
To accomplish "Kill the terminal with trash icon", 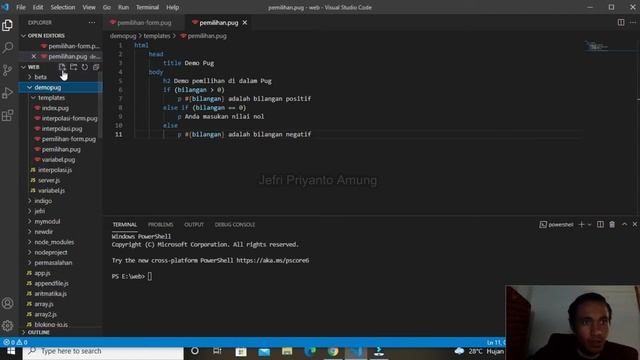I will (x=612, y=224).
